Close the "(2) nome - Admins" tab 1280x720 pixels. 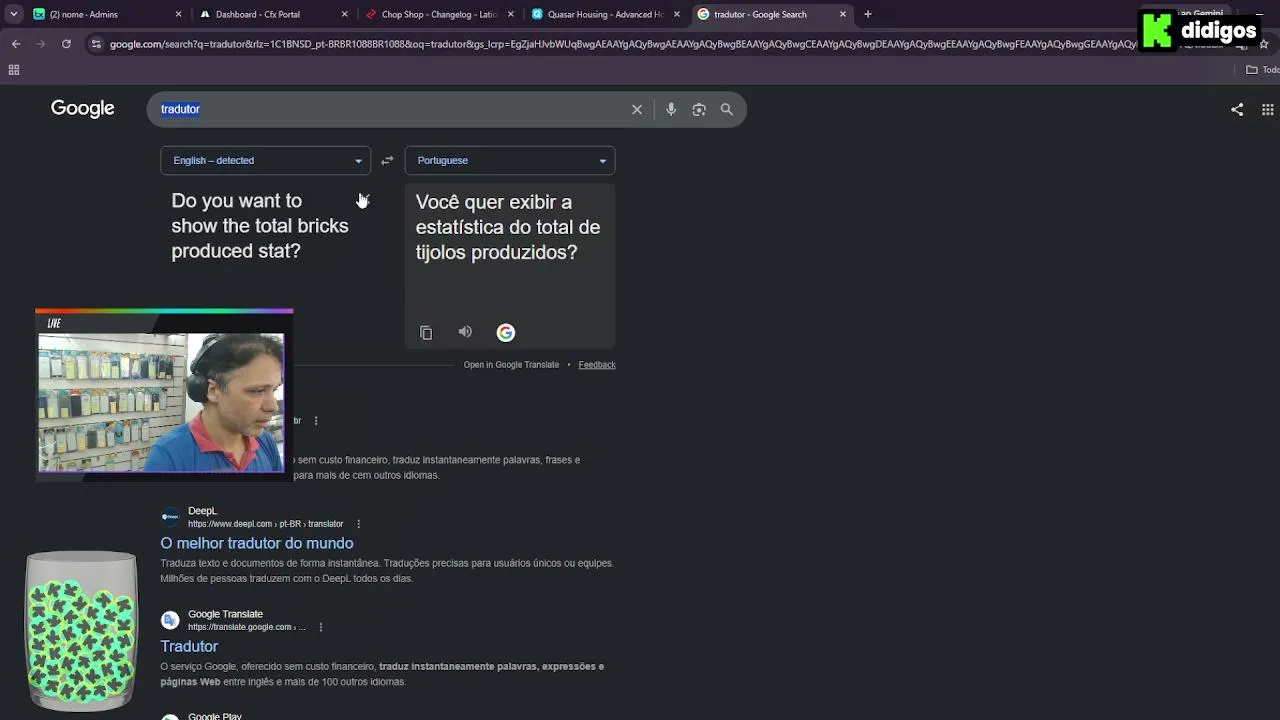[179, 14]
